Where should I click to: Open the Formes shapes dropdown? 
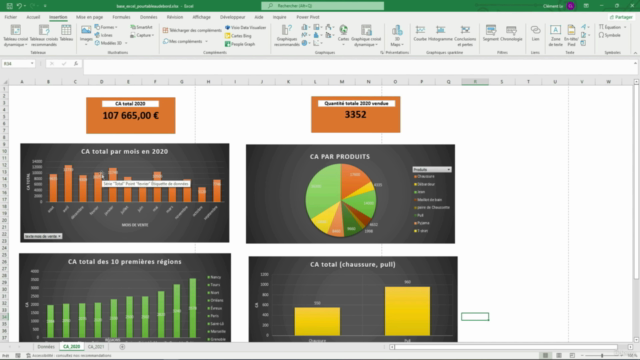click(106, 27)
